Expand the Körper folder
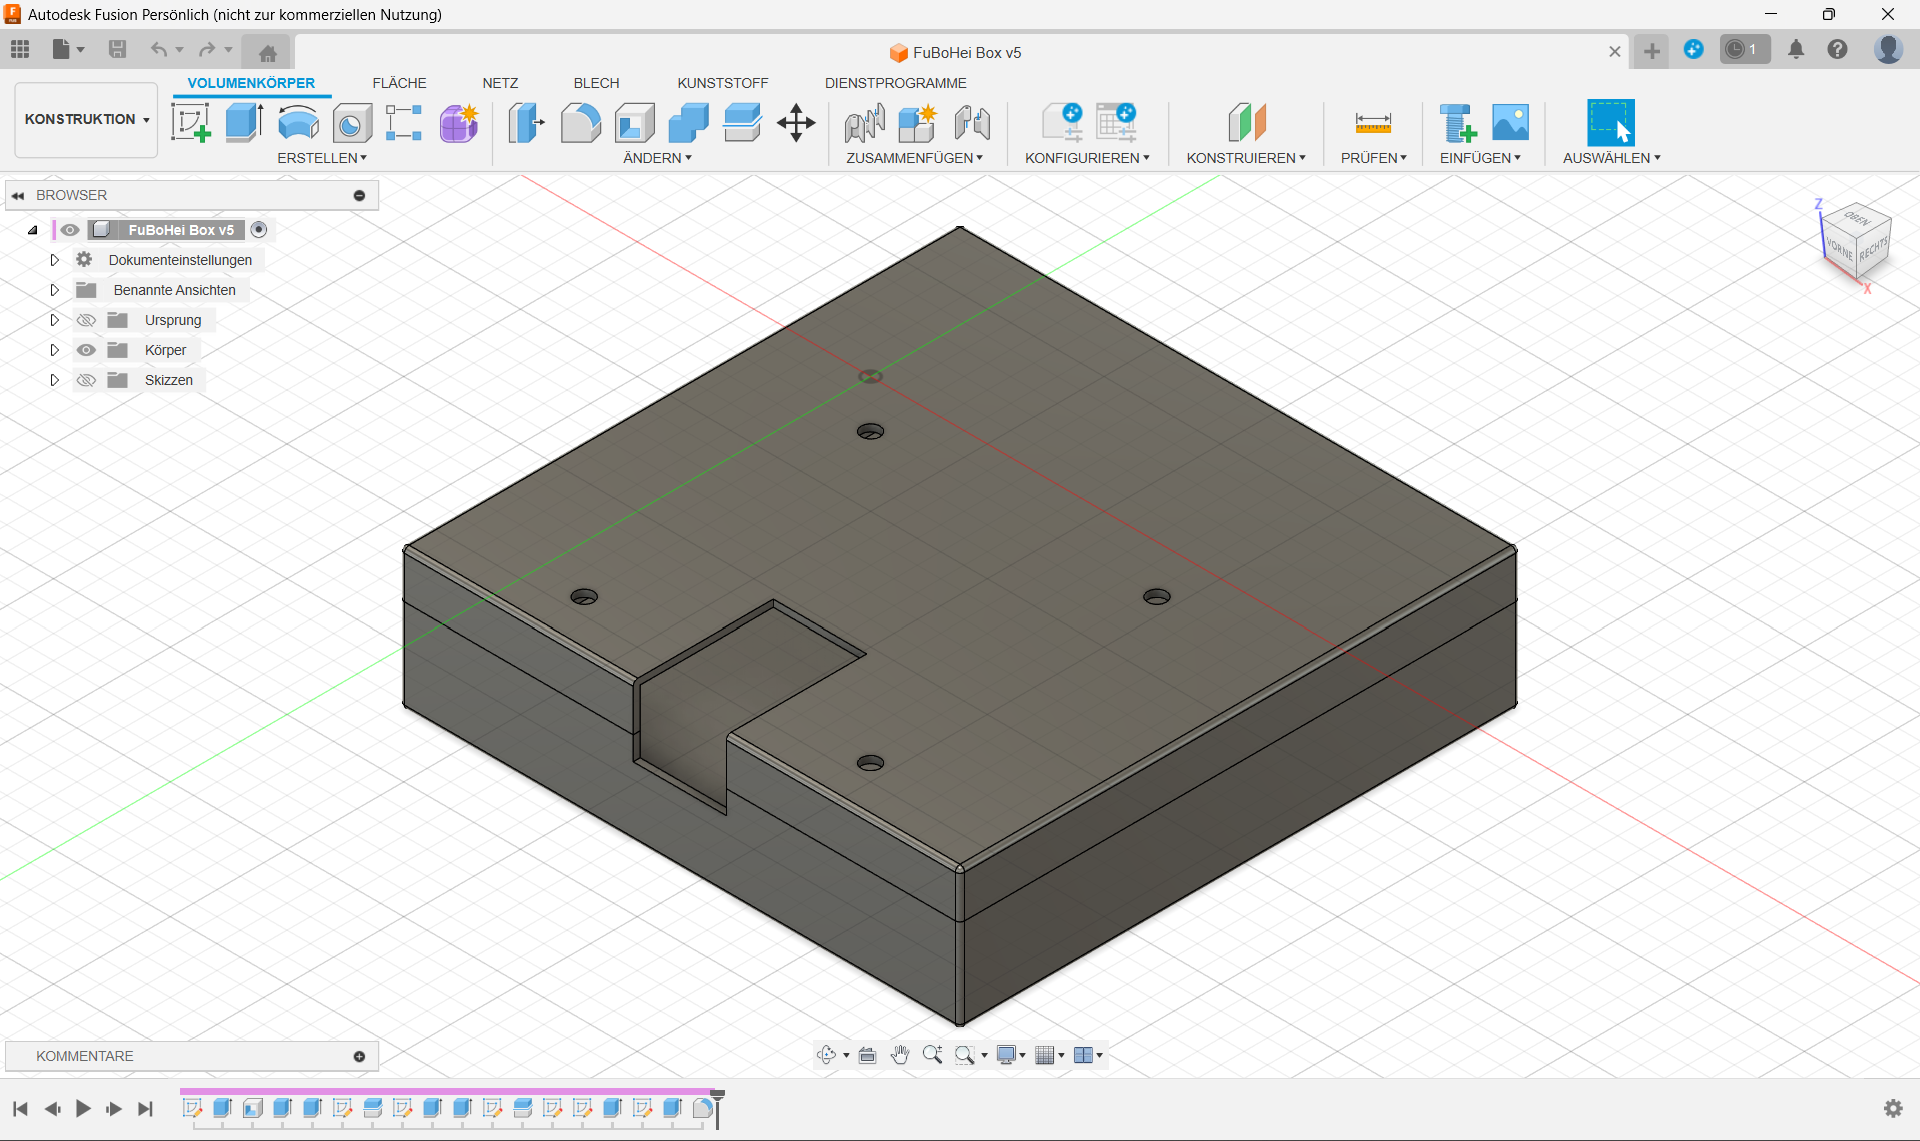The height and width of the screenshot is (1141, 1920). [x=55, y=350]
